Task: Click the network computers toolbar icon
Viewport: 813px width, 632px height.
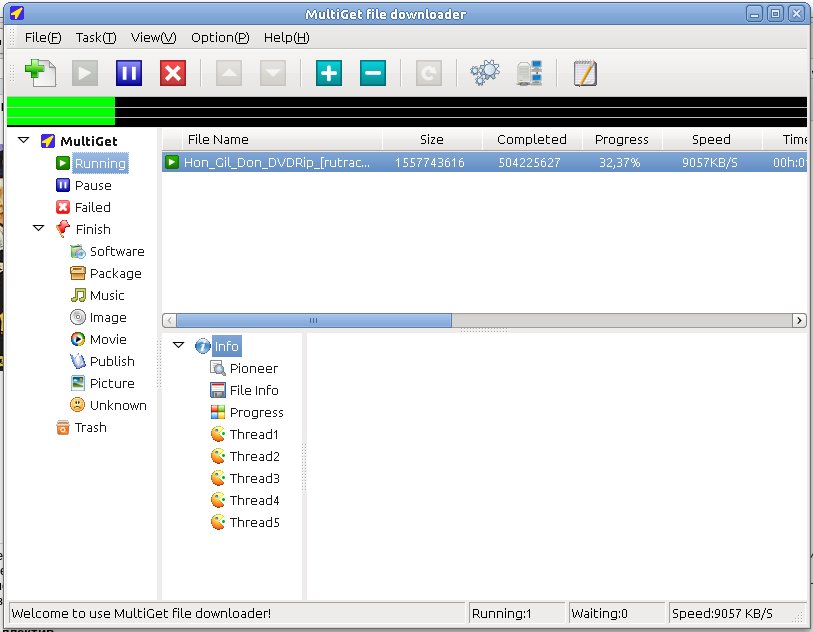Action: [x=529, y=73]
